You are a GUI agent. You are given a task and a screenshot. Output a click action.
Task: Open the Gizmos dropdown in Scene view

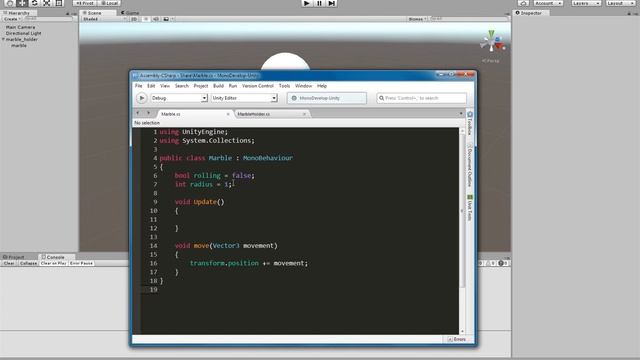tap(417, 19)
